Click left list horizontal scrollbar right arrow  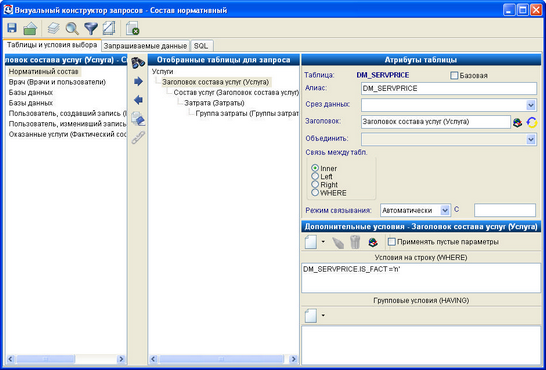(x=121, y=359)
